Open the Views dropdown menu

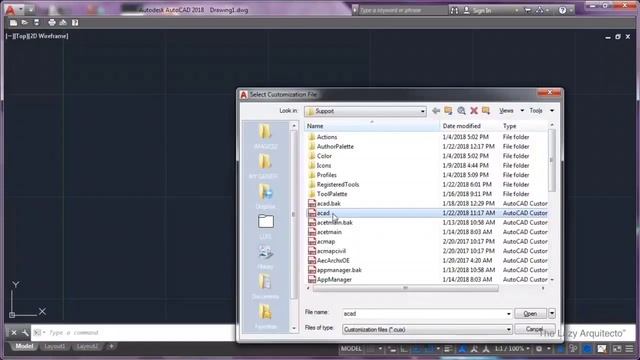coord(511,111)
